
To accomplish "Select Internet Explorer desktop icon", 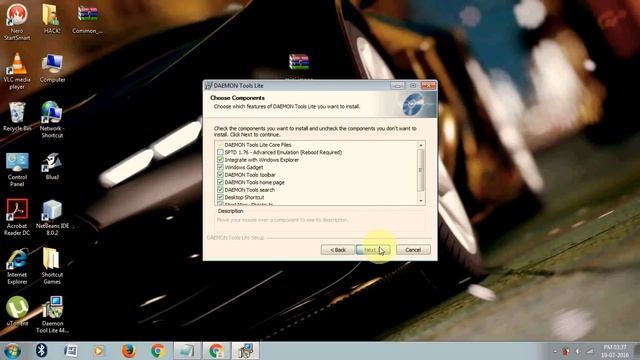I will point(17,266).
